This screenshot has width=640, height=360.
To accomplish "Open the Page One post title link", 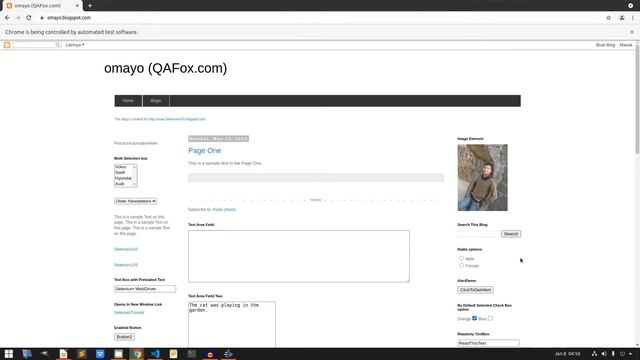I will pos(204,151).
